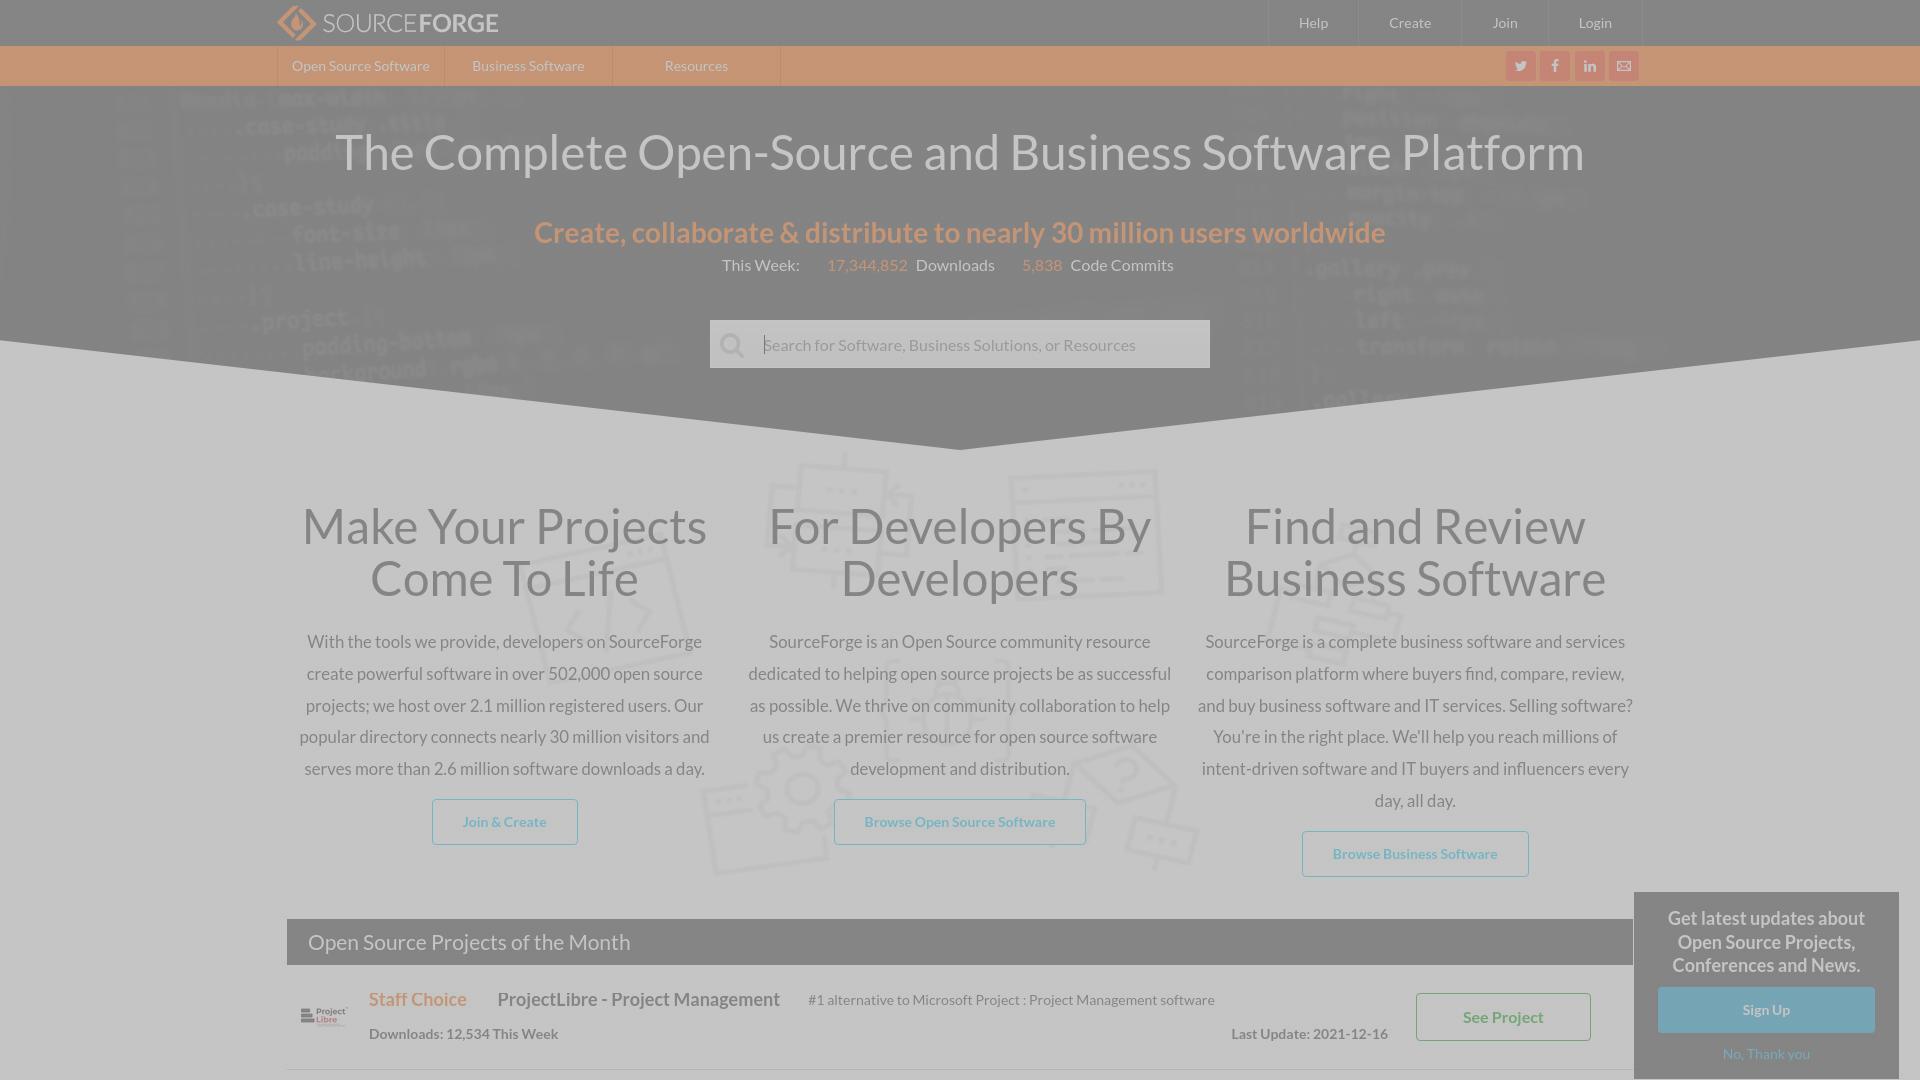Click For Developers By Developers heading
Screen dimensions: 1920x1080
(x=960, y=553)
